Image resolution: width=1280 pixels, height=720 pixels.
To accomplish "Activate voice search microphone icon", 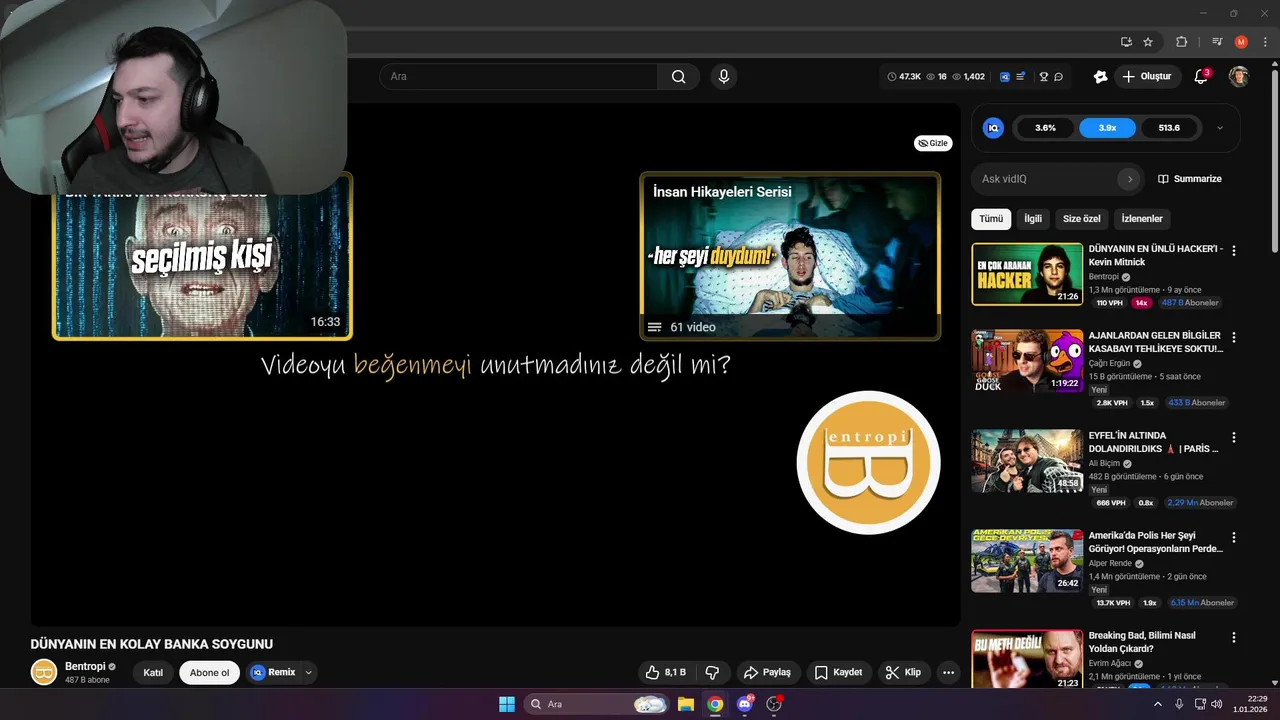I will tap(723, 77).
